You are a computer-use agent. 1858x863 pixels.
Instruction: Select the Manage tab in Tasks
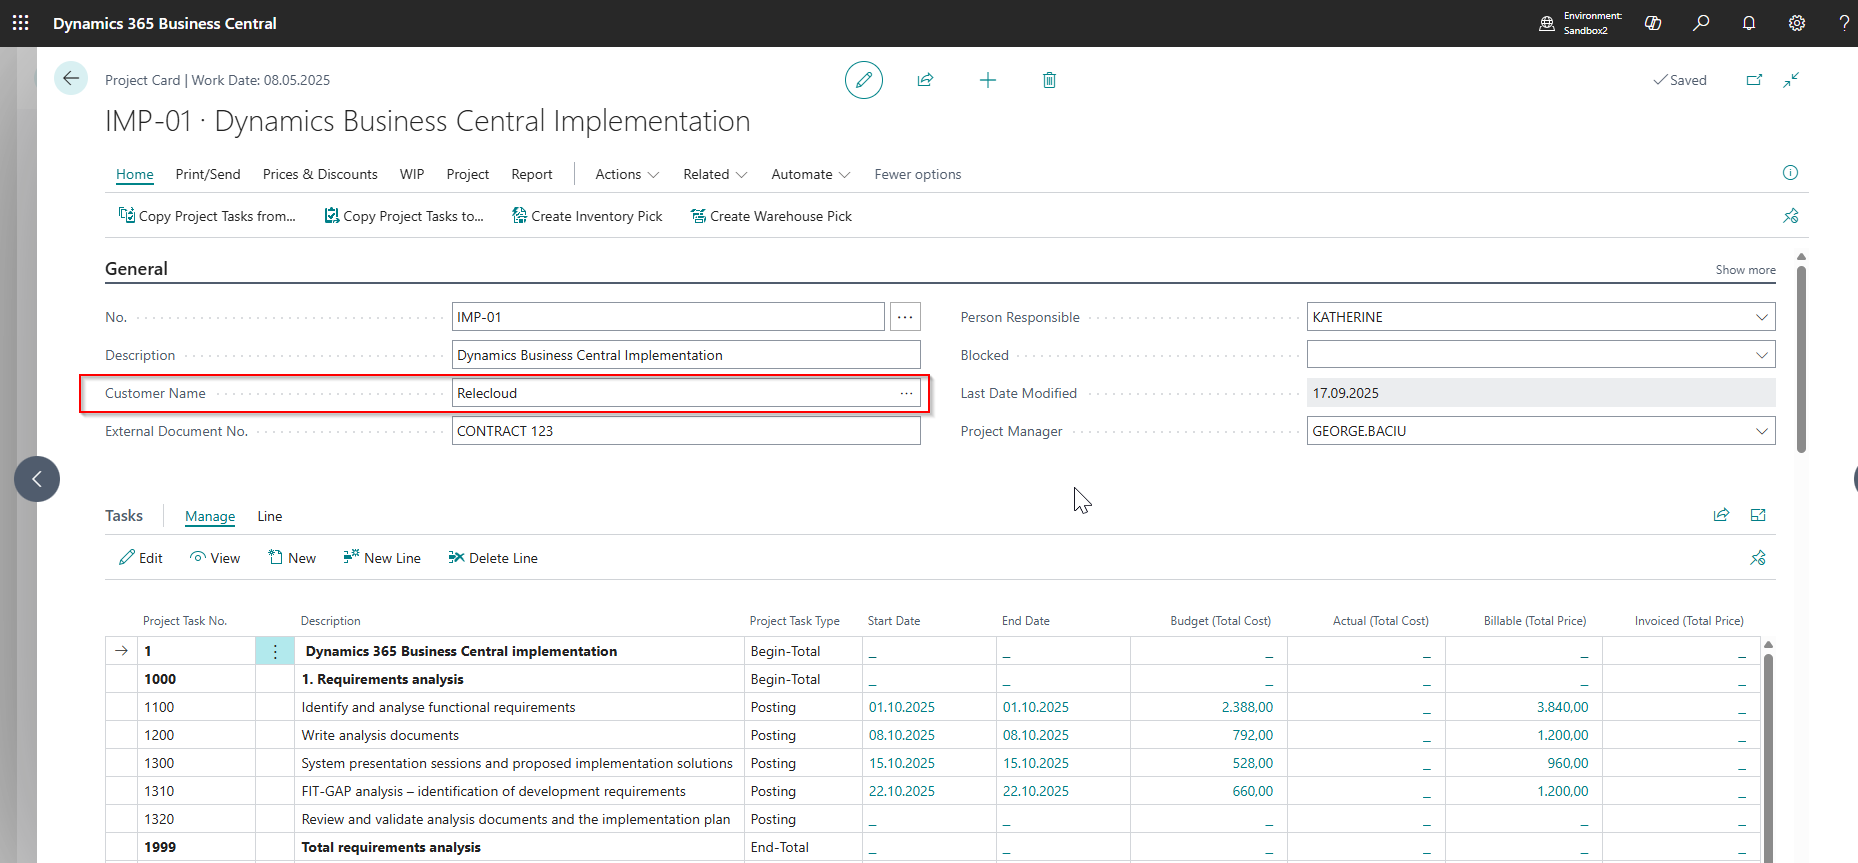pyautogui.click(x=210, y=516)
